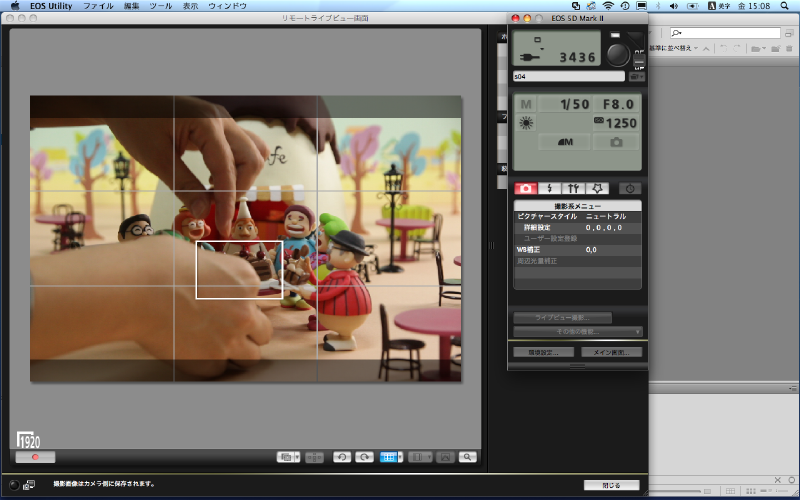Rotate live view image right

(x=365, y=457)
